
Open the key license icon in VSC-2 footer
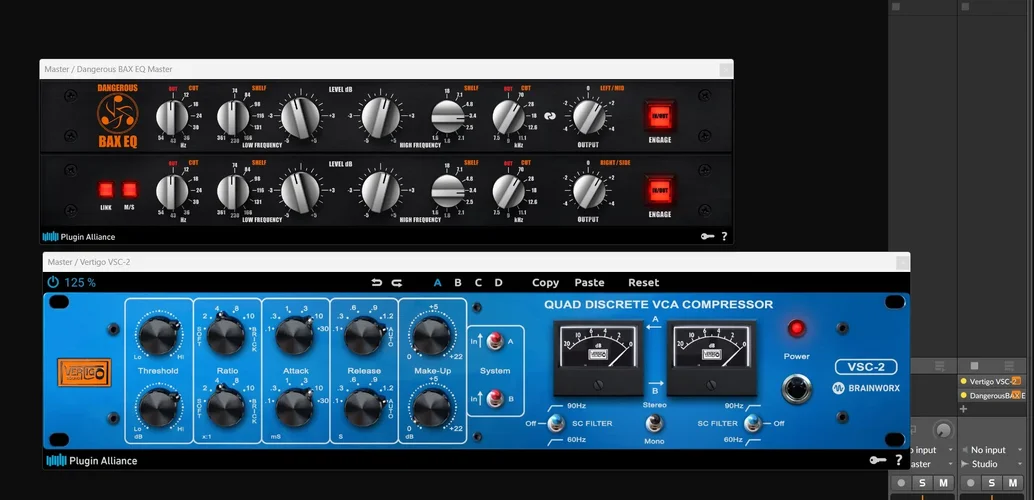pos(878,460)
